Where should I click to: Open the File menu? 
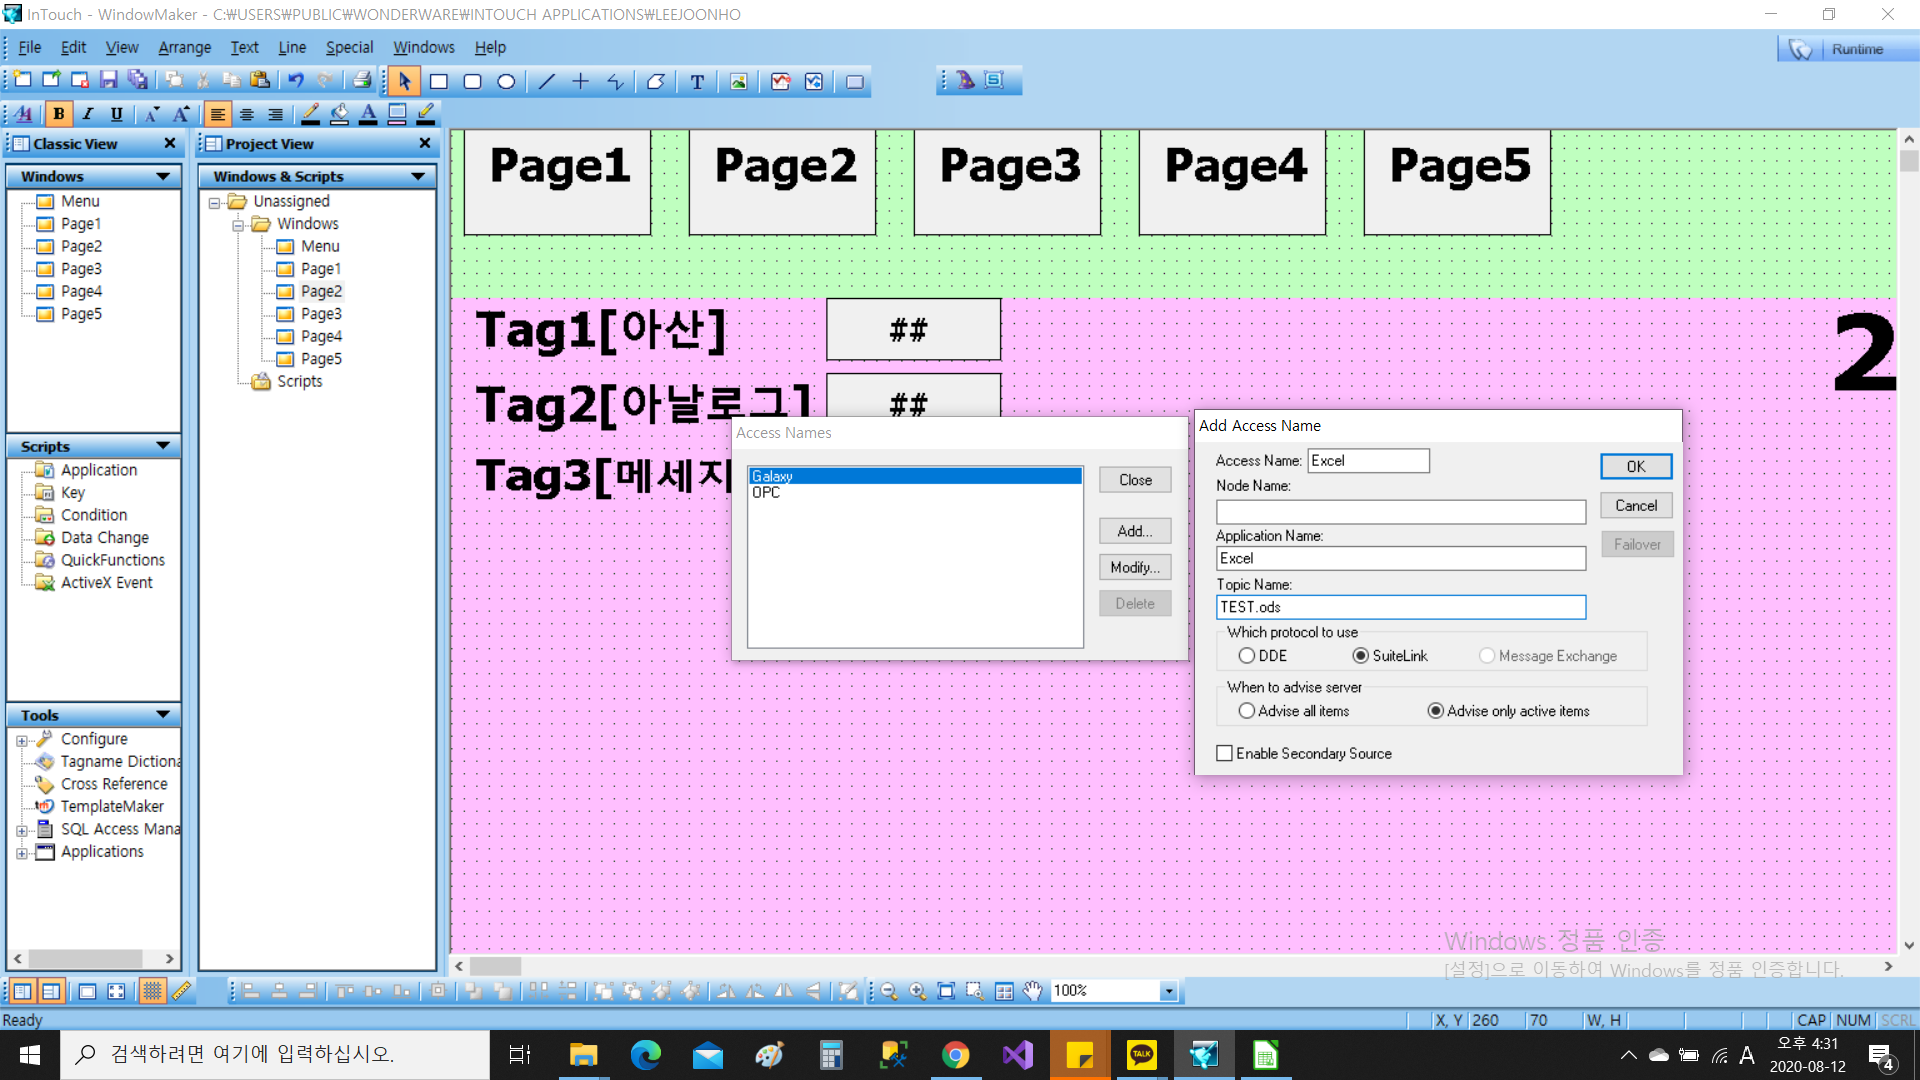pos(29,47)
